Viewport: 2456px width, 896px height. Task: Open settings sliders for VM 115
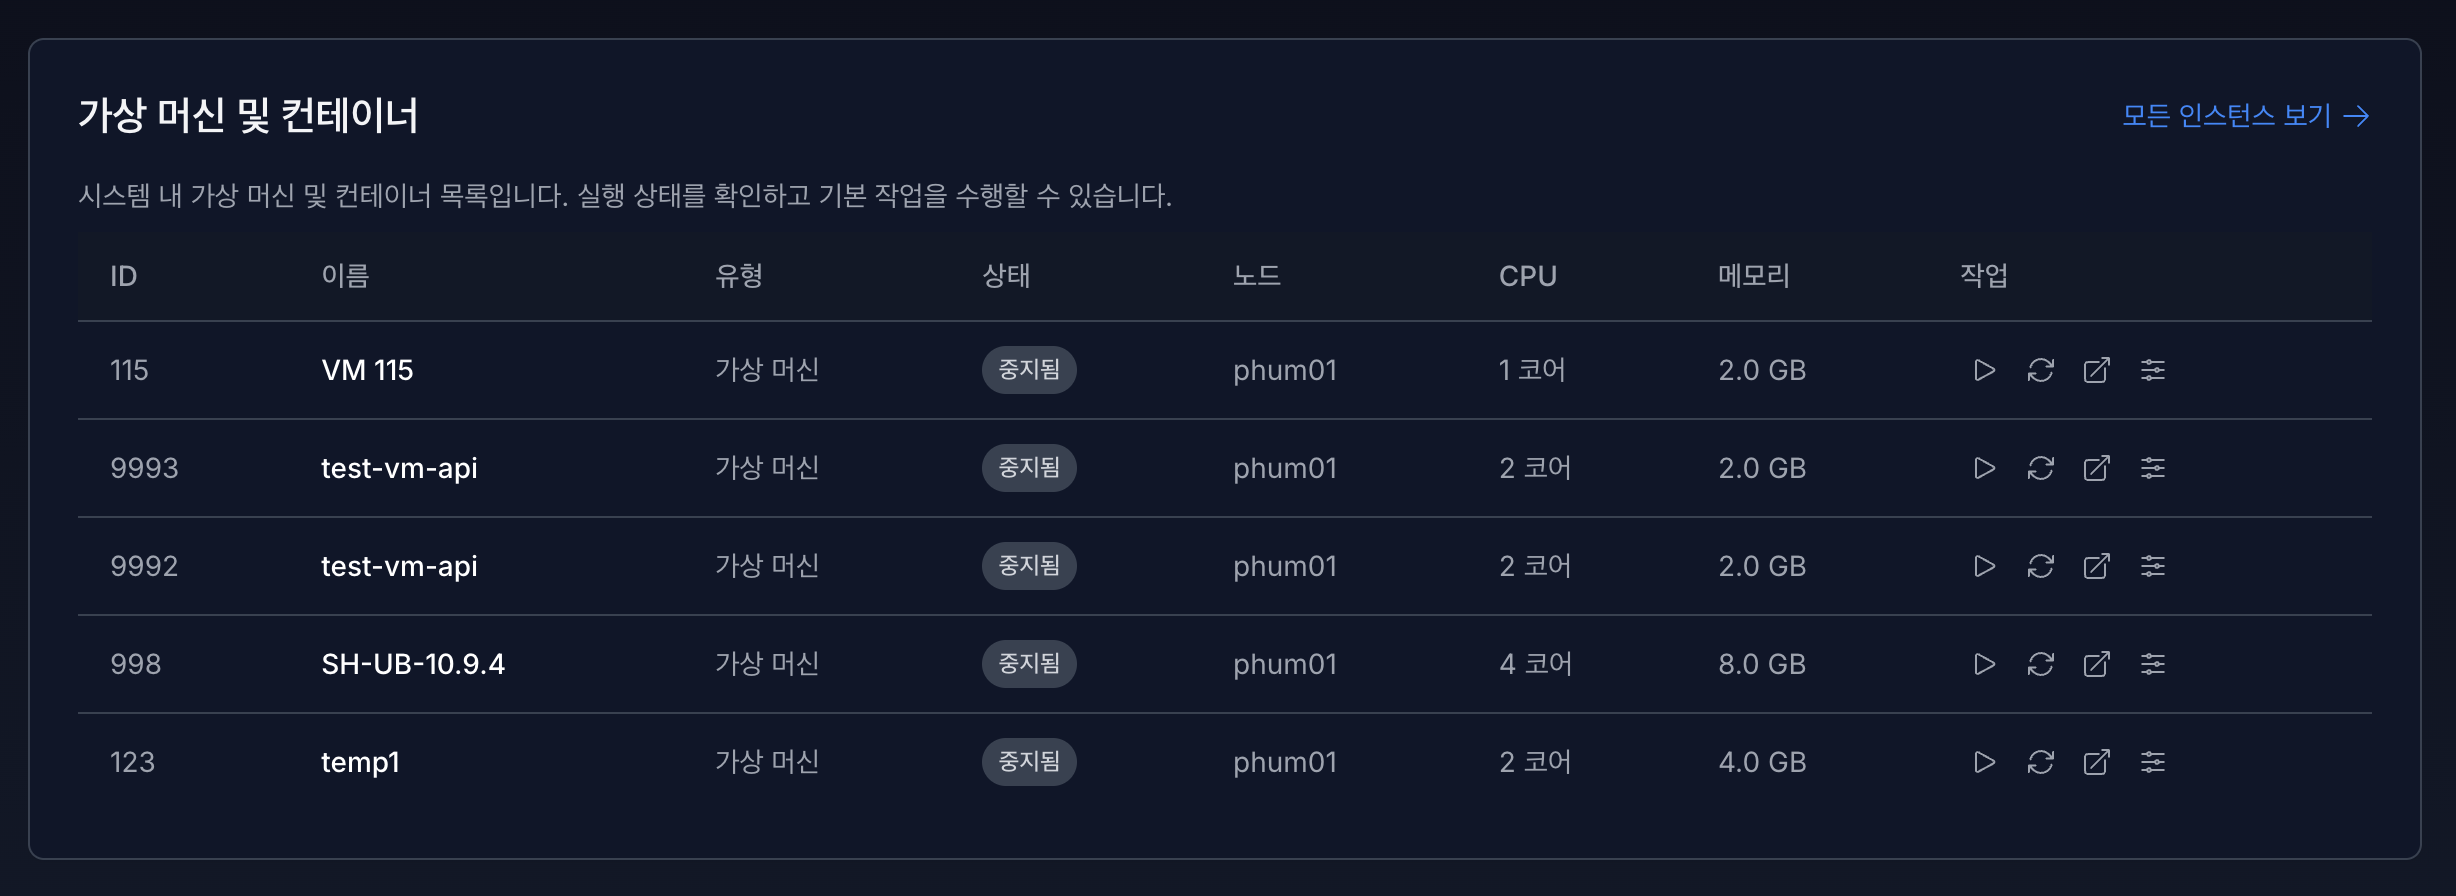2154,370
